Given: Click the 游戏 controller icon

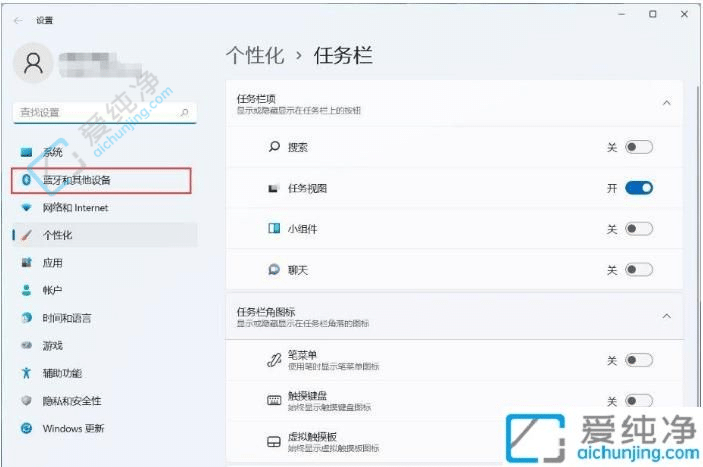Looking at the screenshot, I should (26, 346).
